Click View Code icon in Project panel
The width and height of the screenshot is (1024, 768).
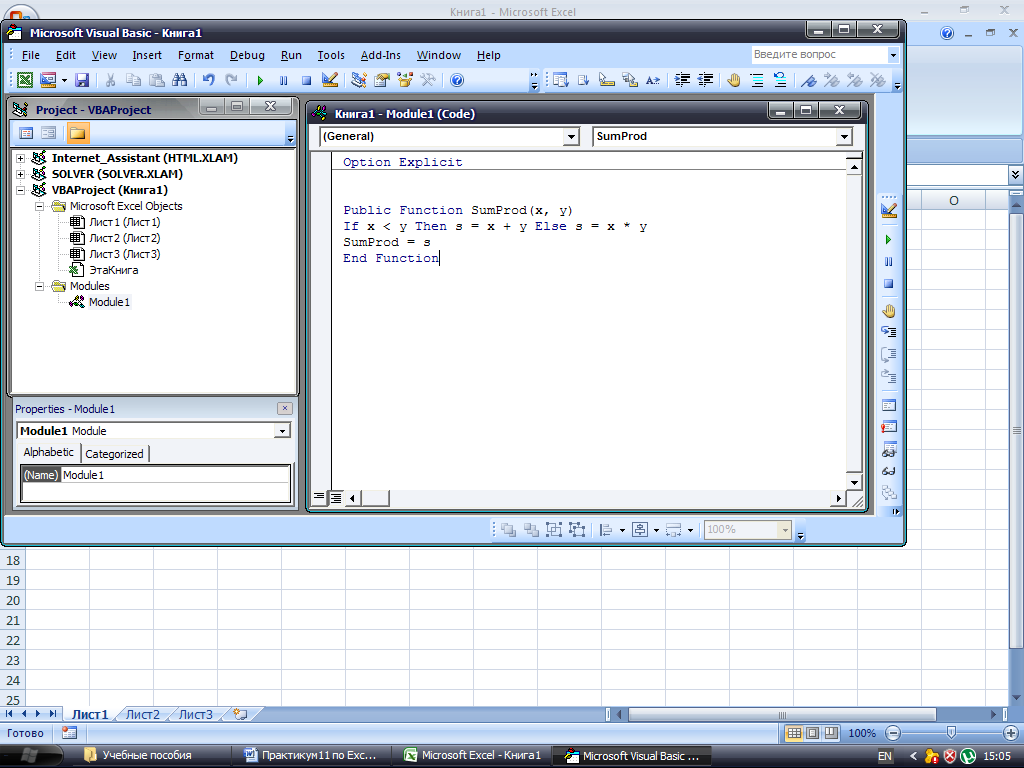(x=26, y=133)
